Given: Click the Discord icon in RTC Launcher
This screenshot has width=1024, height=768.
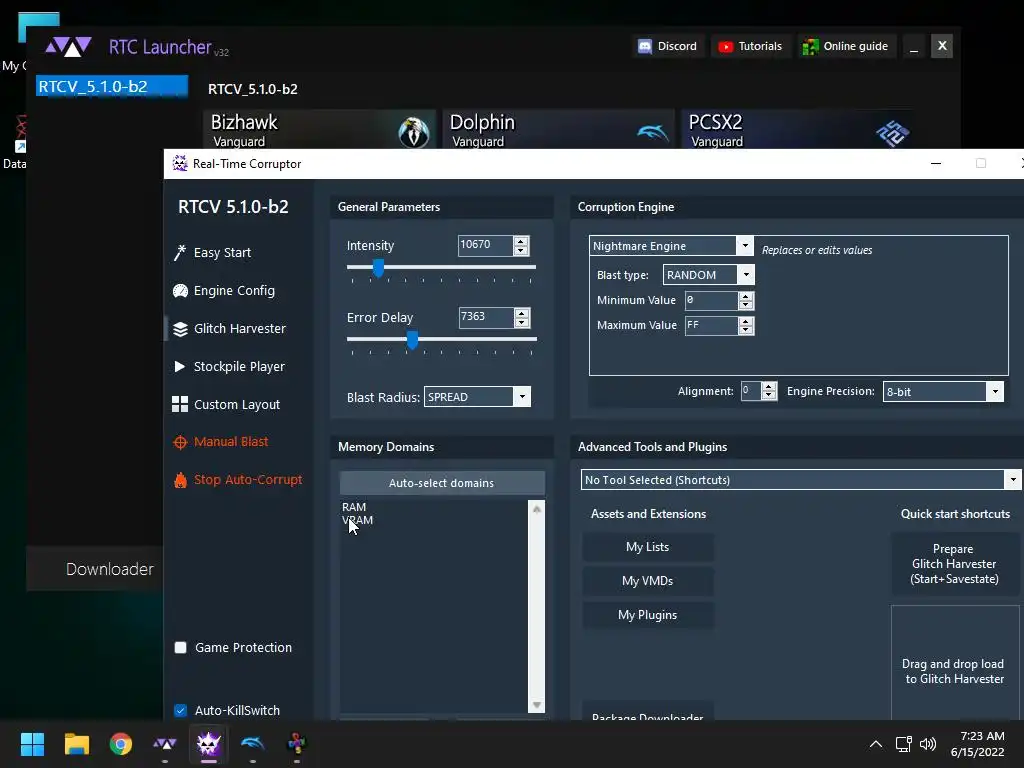Looking at the screenshot, I should (645, 46).
